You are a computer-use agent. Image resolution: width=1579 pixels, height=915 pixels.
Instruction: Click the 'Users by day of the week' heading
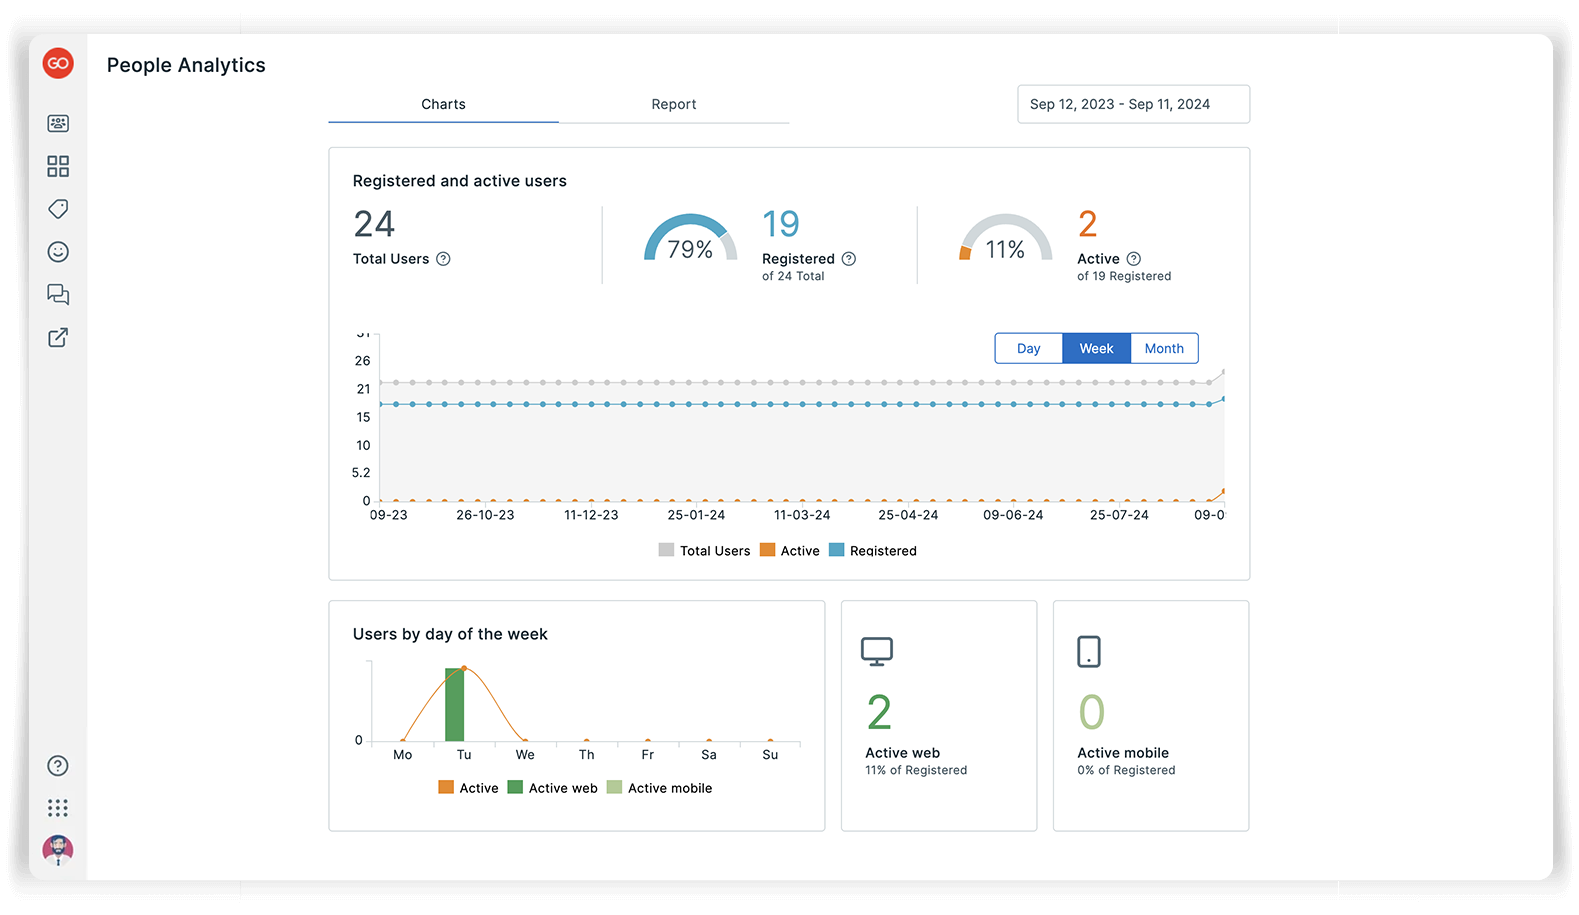(x=450, y=634)
